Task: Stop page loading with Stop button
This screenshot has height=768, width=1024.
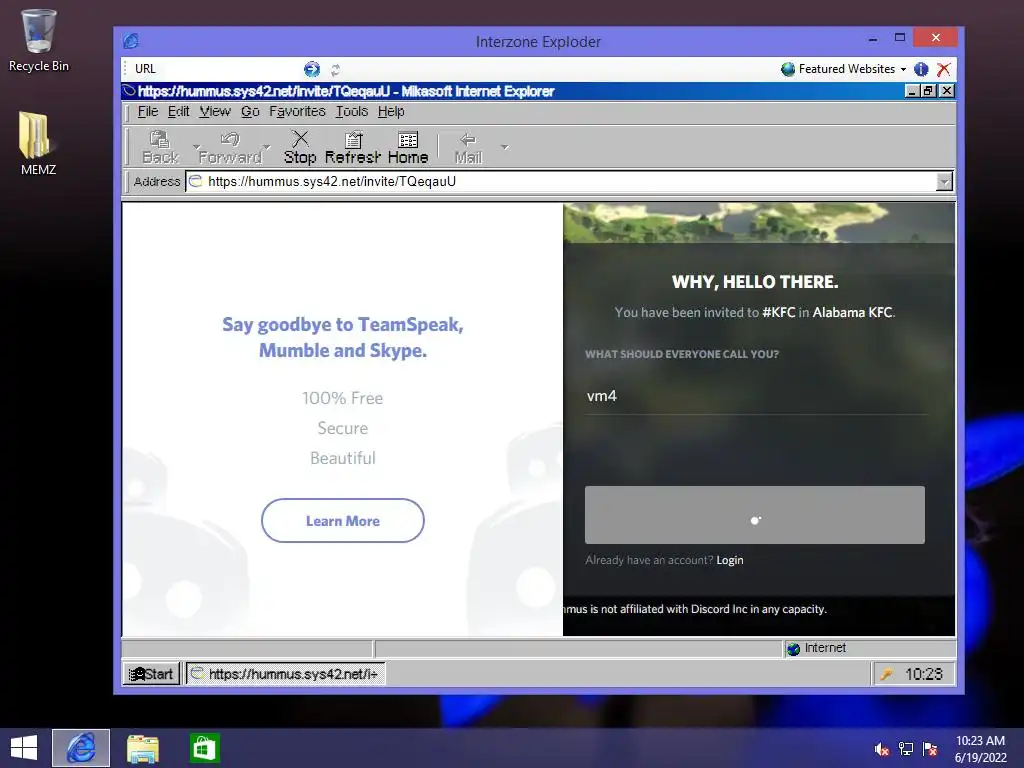Action: click(300, 148)
